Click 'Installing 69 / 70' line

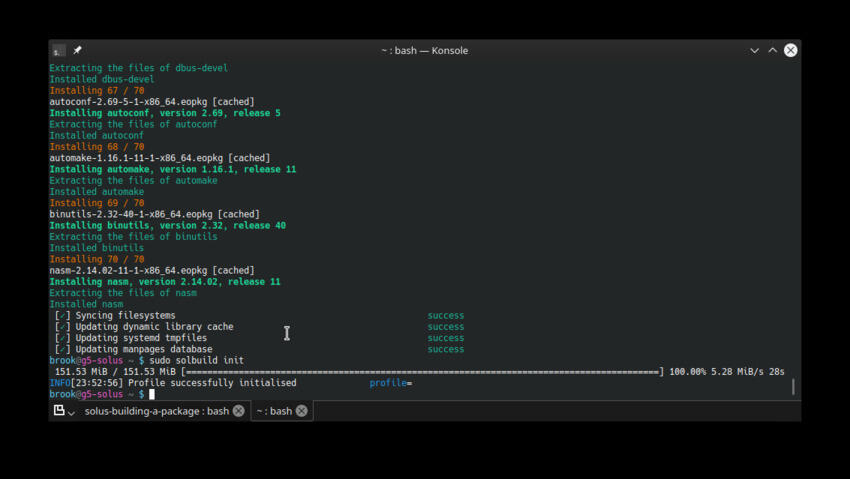97,203
